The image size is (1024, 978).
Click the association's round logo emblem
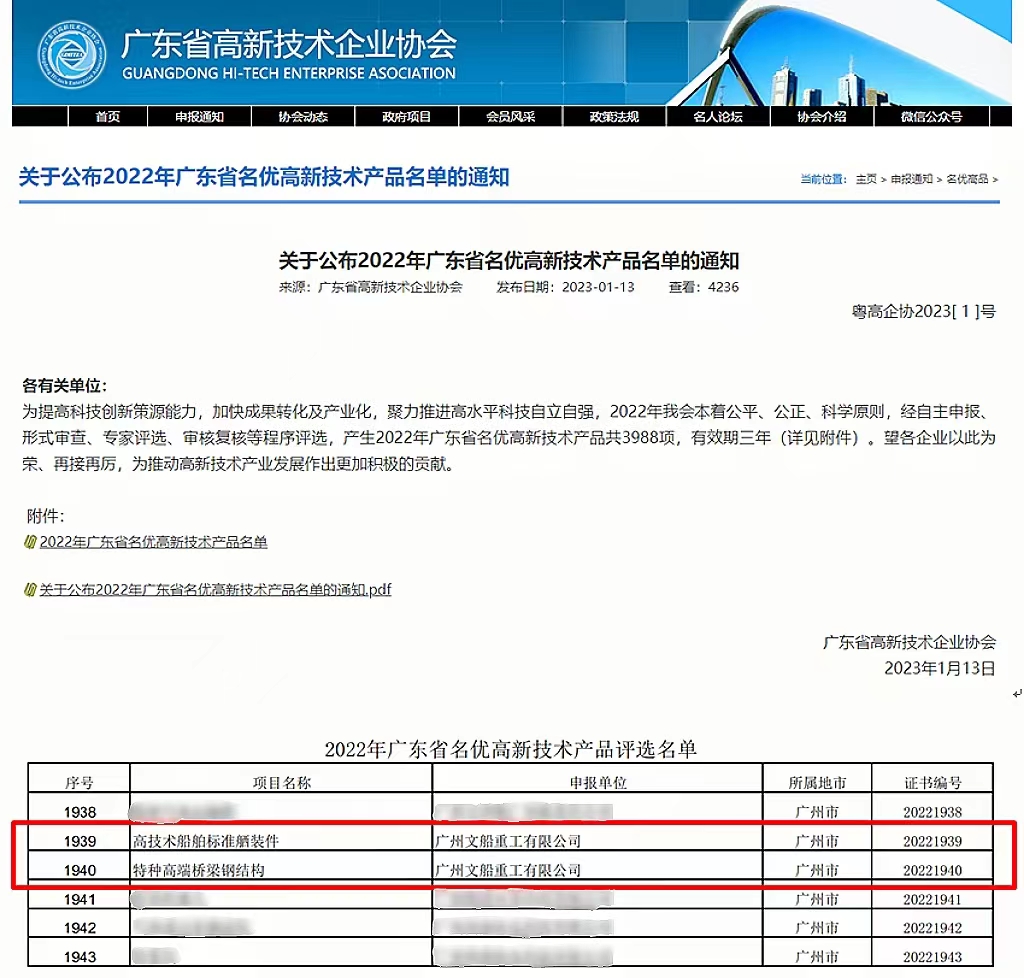click(x=72, y=55)
